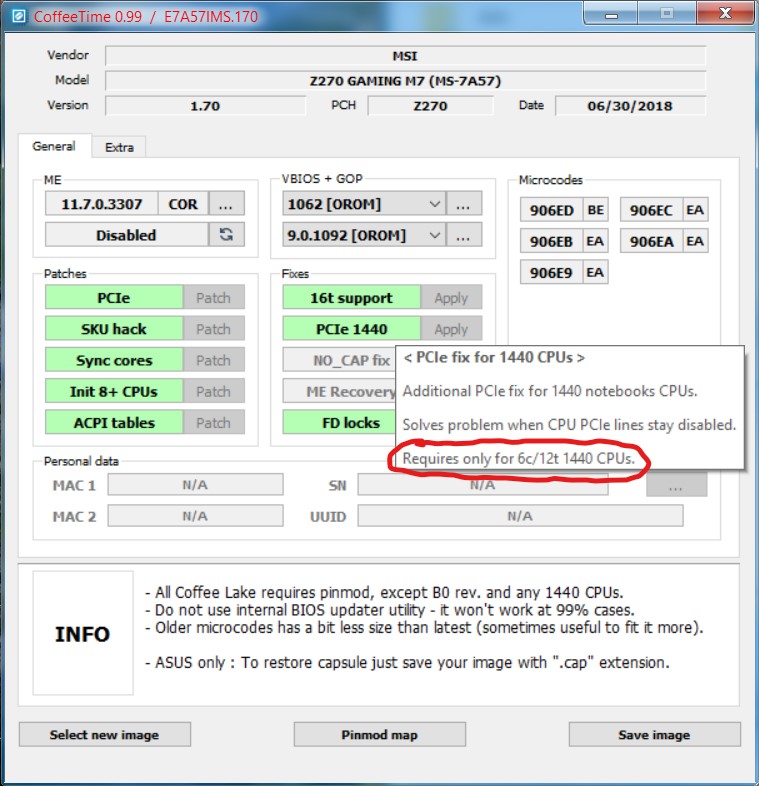The height and width of the screenshot is (786, 759).
Task: Click the CoffeeTime title bar app icon
Action: (19, 17)
